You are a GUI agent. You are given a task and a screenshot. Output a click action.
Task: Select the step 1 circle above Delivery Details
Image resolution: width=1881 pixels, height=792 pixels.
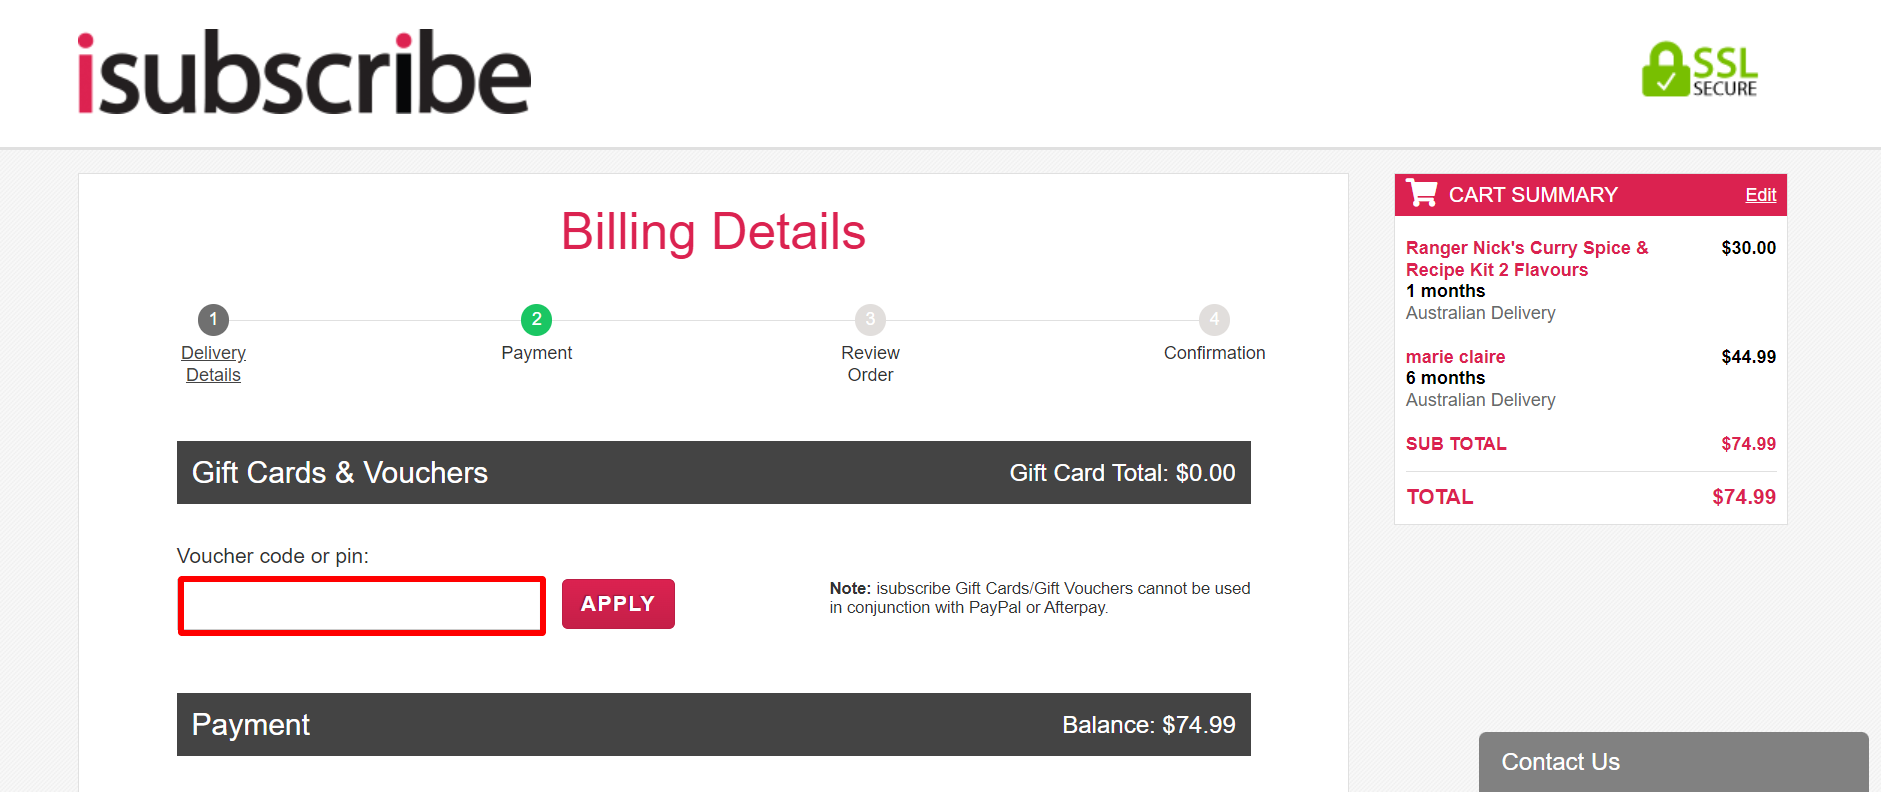coord(212,320)
